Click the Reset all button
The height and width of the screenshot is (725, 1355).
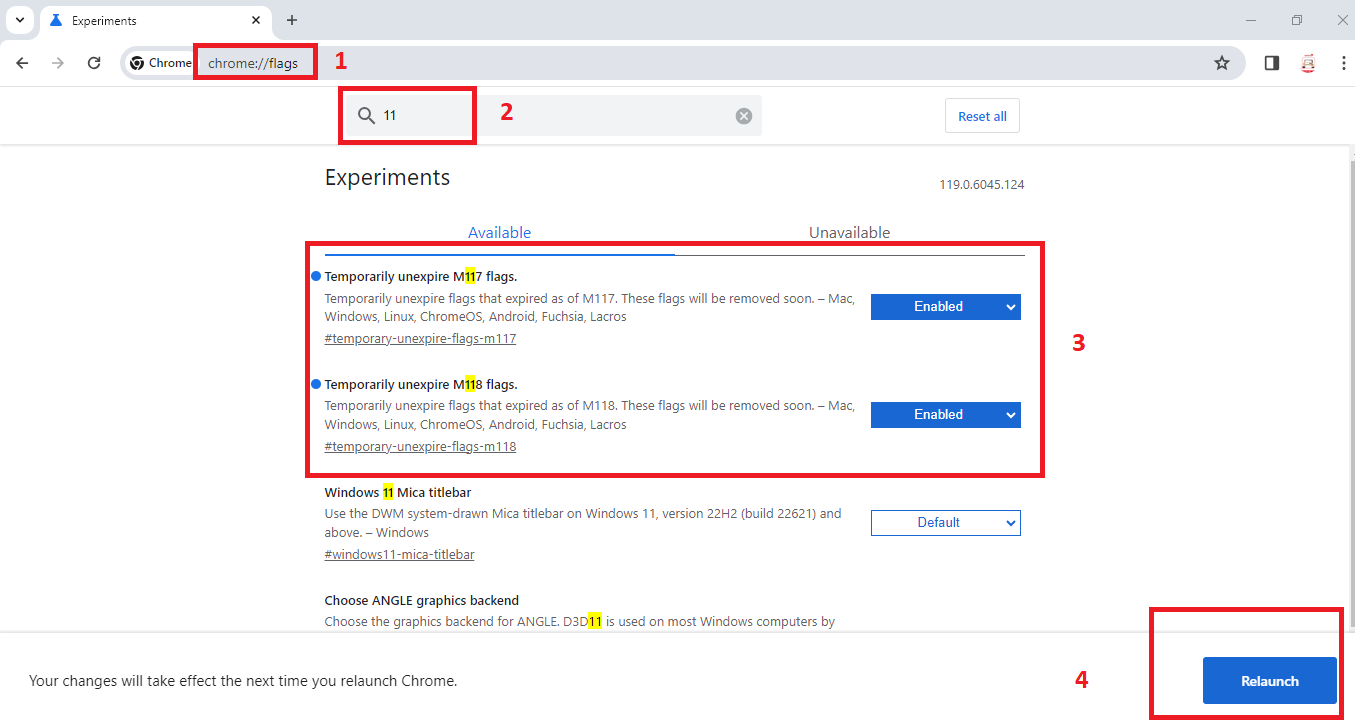click(x=982, y=116)
